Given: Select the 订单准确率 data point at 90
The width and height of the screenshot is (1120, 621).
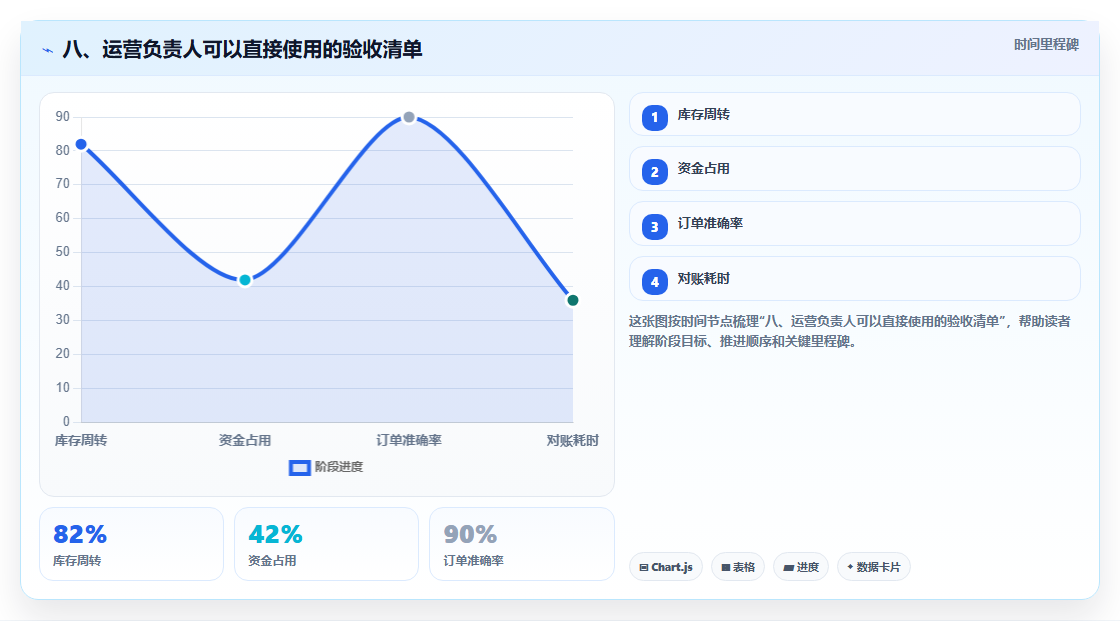Looking at the screenshot, I should 409,117.
